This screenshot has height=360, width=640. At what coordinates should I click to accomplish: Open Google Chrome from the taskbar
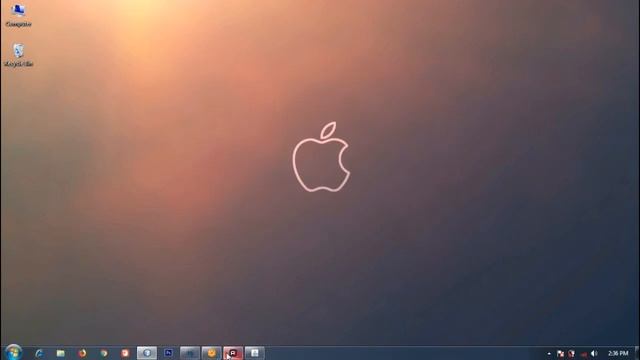point(104,353)
